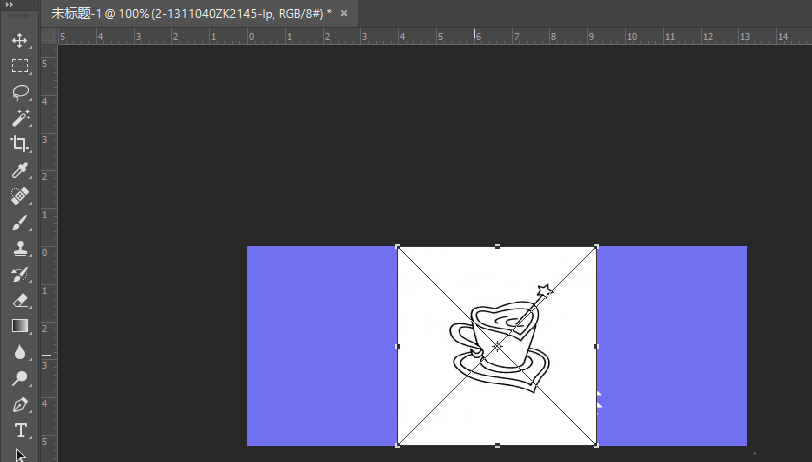Select the Dodge tool

(x=20, y=378)
